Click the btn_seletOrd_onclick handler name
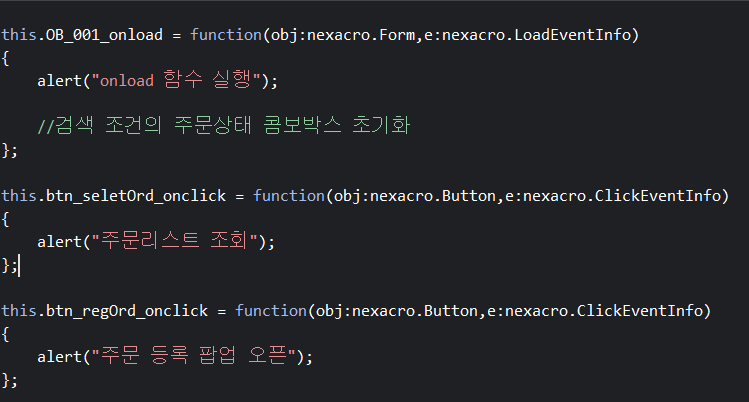This screenshot has height=402, width=749. tap(136, 196)
